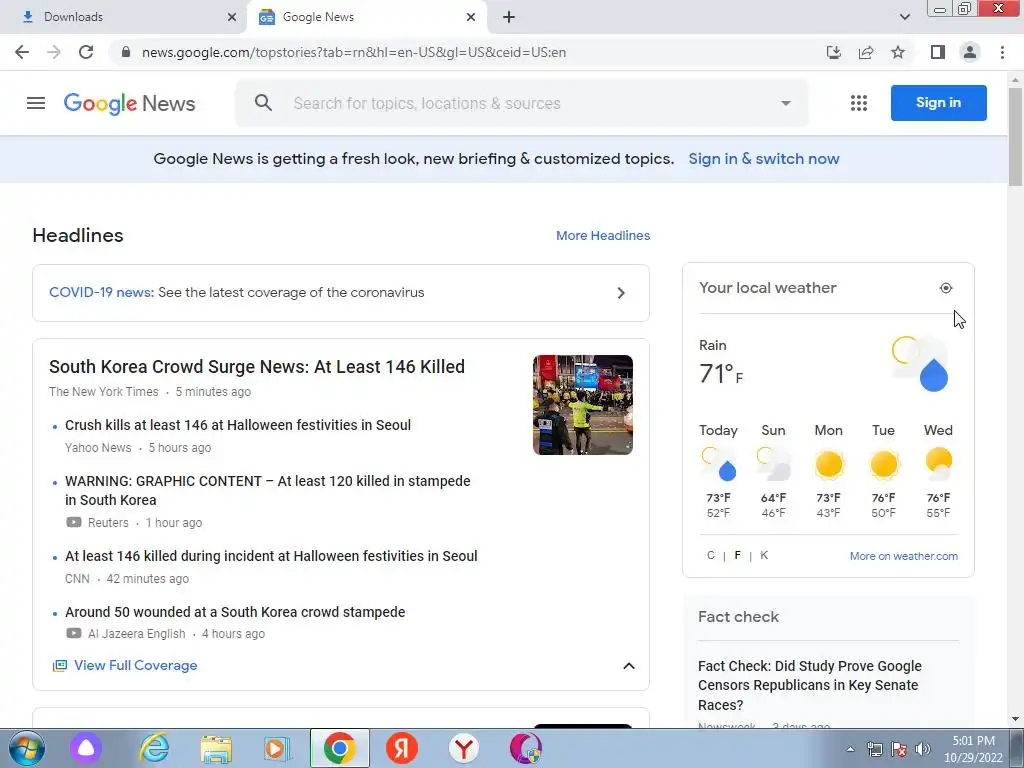Go back to the previous page
Viewport: 1024px width, 768px height.
pos(22,52)
